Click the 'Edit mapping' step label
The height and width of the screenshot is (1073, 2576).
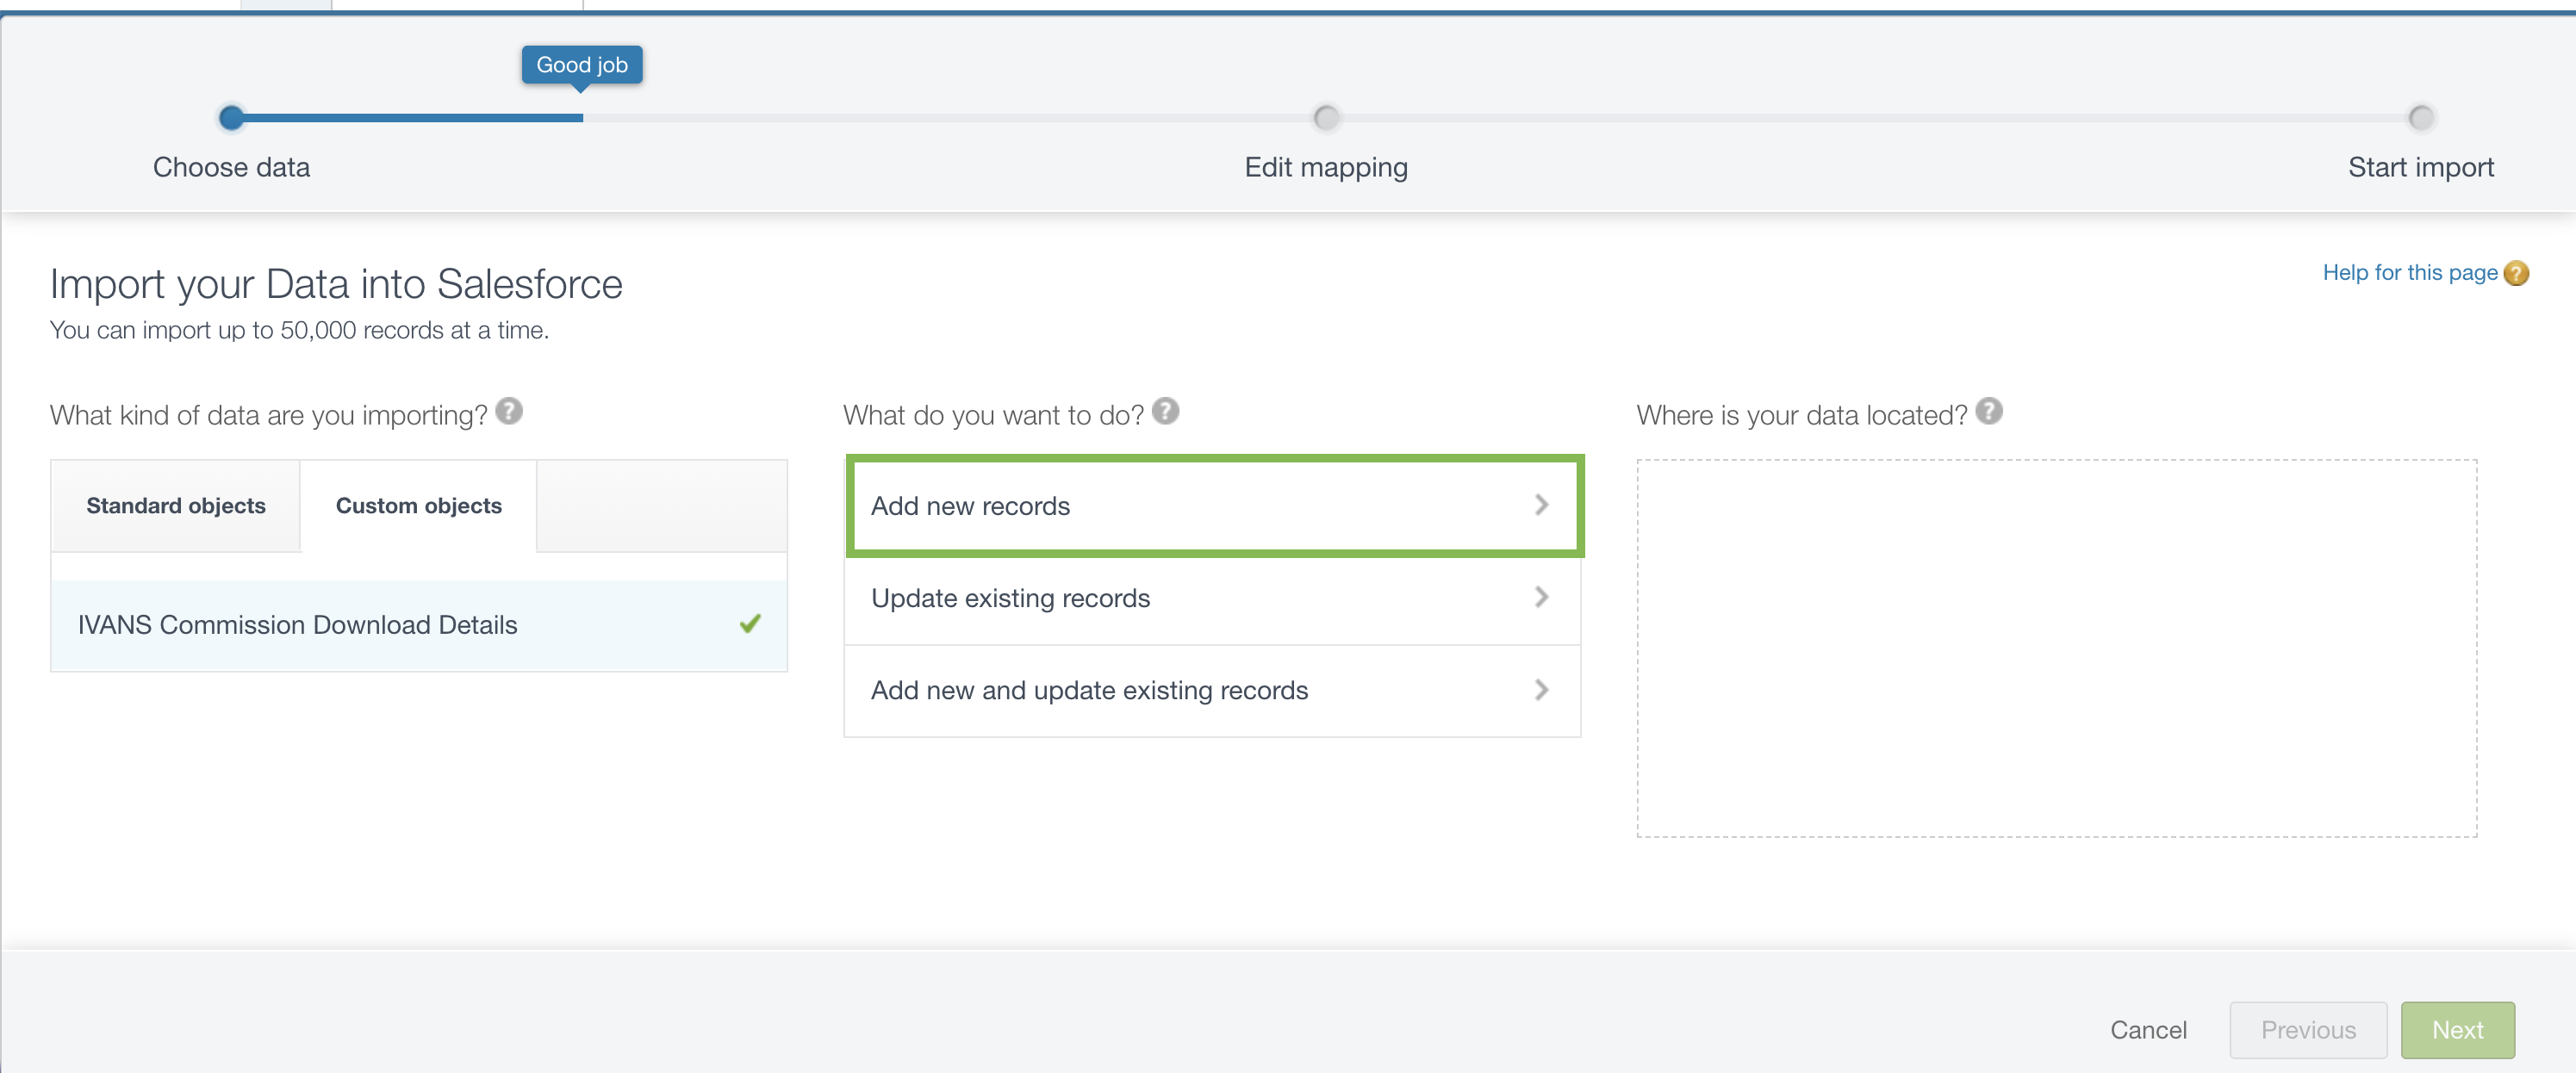click(x=1326, y=167)
